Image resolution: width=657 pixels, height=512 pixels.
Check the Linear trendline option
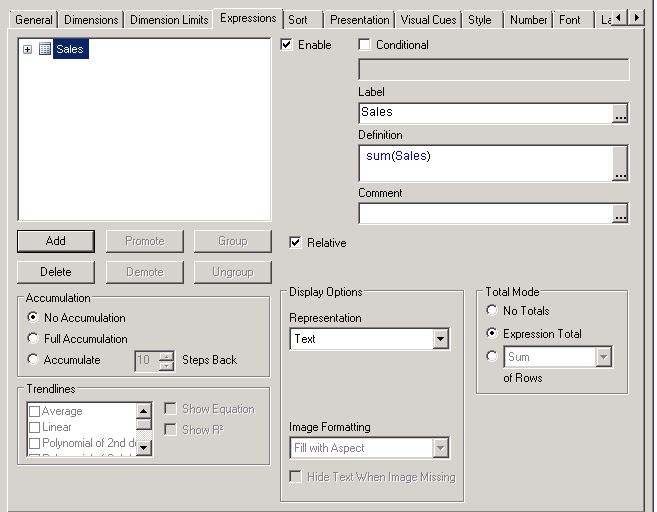tap(34, 427)
